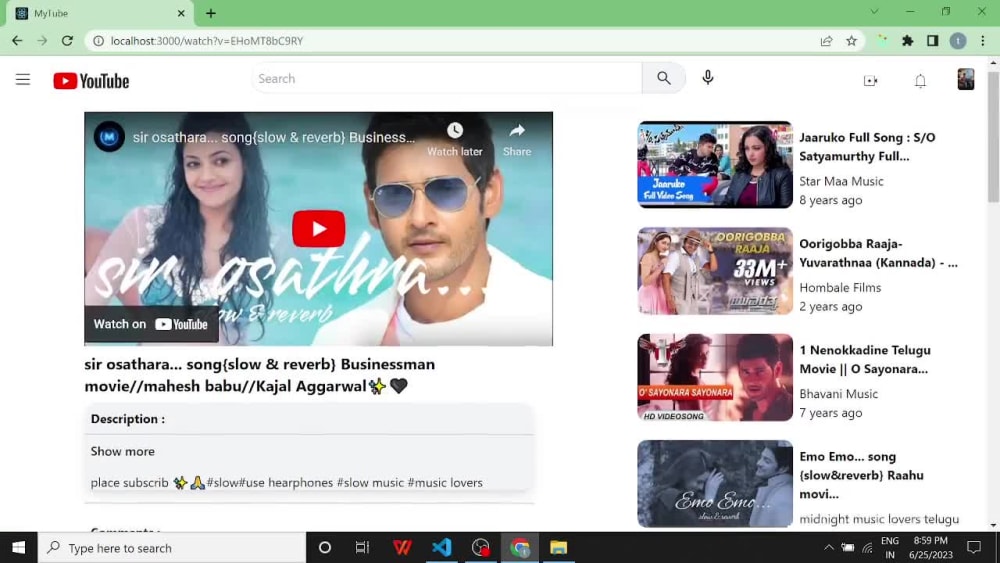This screenshot has width=1000, height=563.
Task: Bookmark this page with star icon
Action: click(851, 41)
